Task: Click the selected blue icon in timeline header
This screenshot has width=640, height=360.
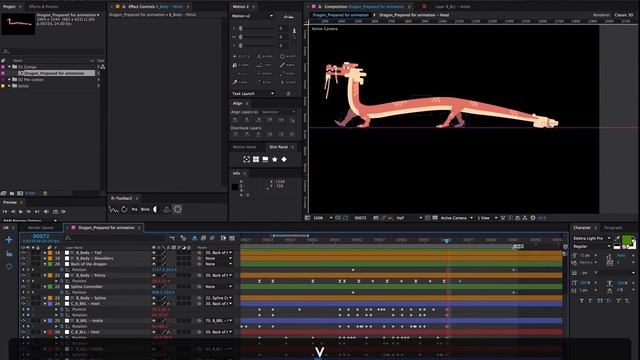Action: (195, 238)
